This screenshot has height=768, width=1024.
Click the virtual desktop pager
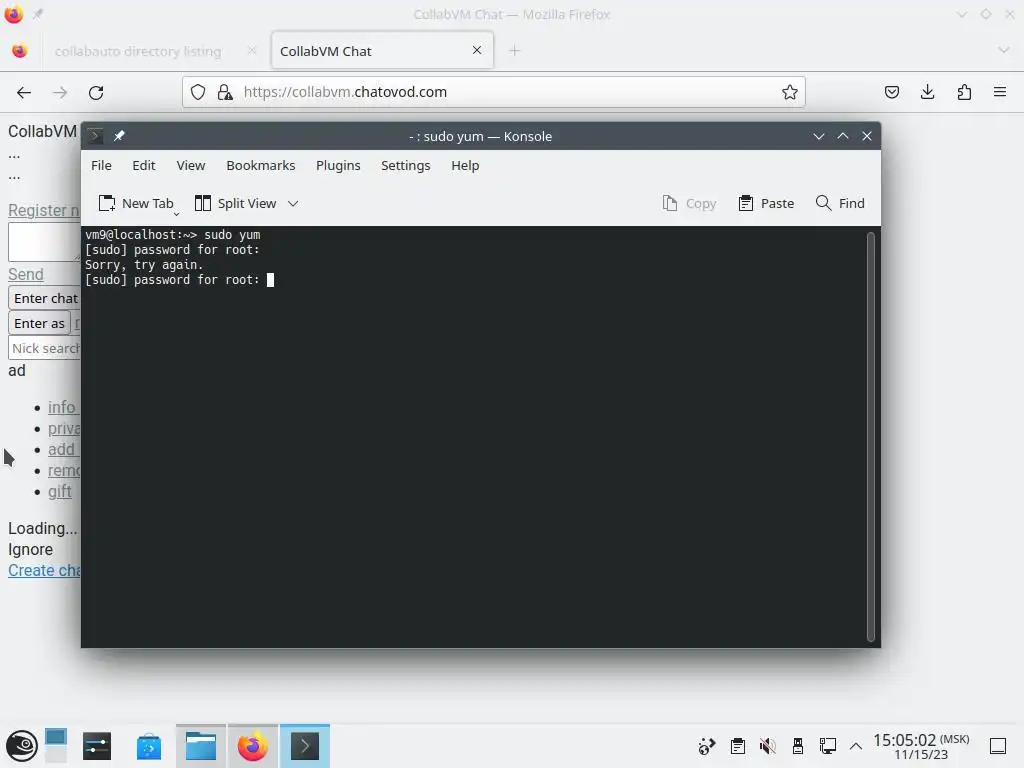pos(56,746)
